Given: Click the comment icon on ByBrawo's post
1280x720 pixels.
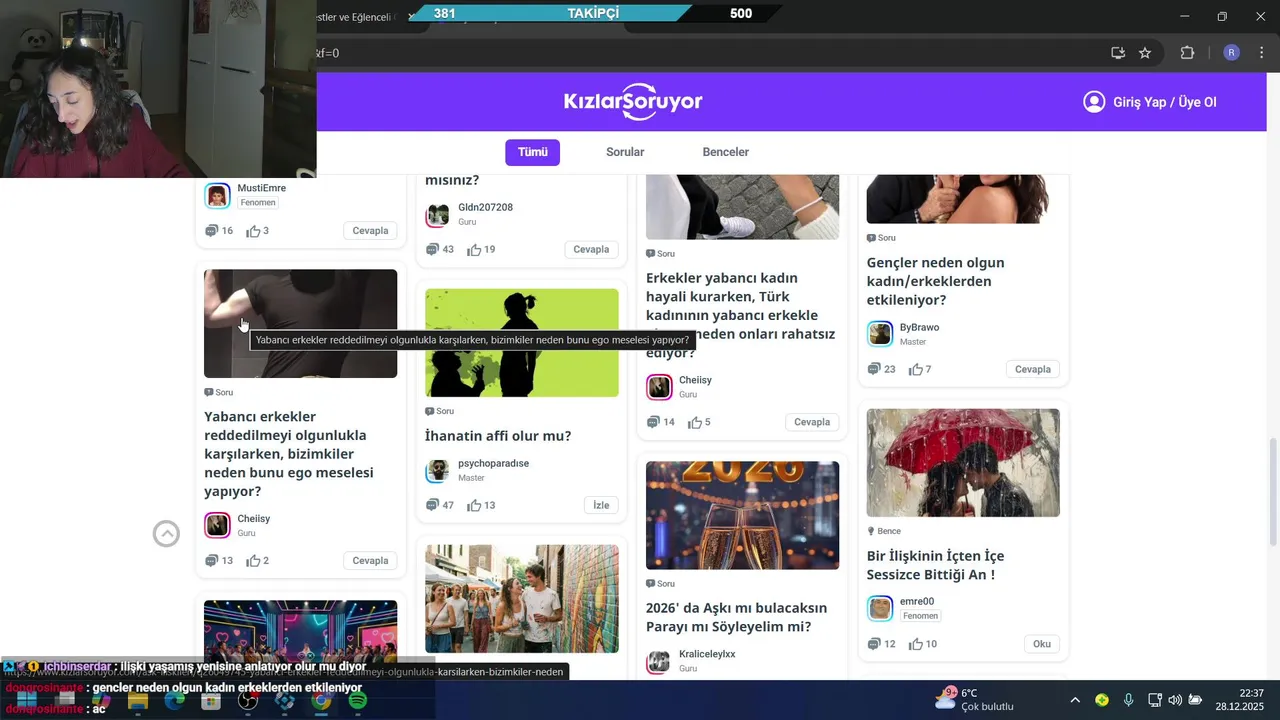Looking at the screenshot, I should tap(874, 369).
